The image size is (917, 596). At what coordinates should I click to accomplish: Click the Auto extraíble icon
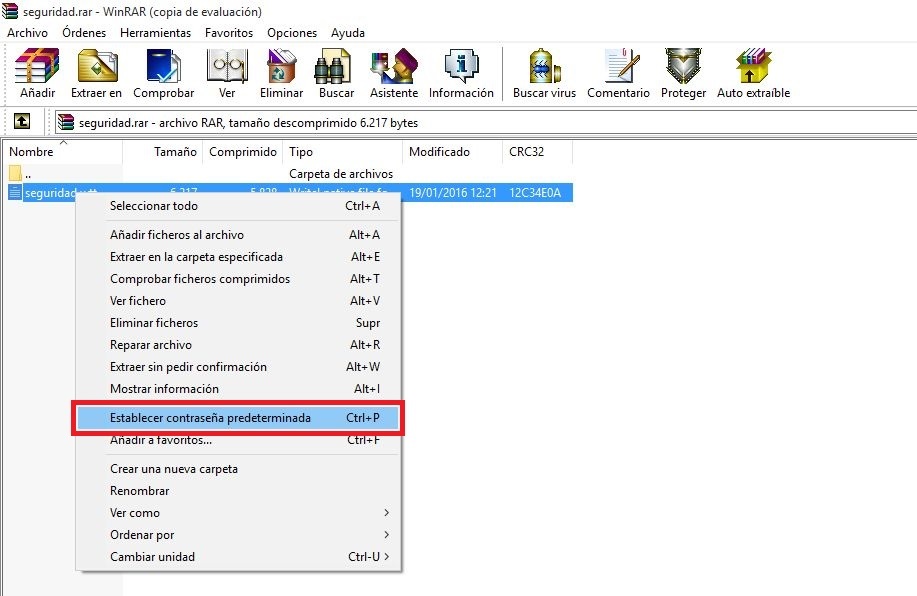753,66
